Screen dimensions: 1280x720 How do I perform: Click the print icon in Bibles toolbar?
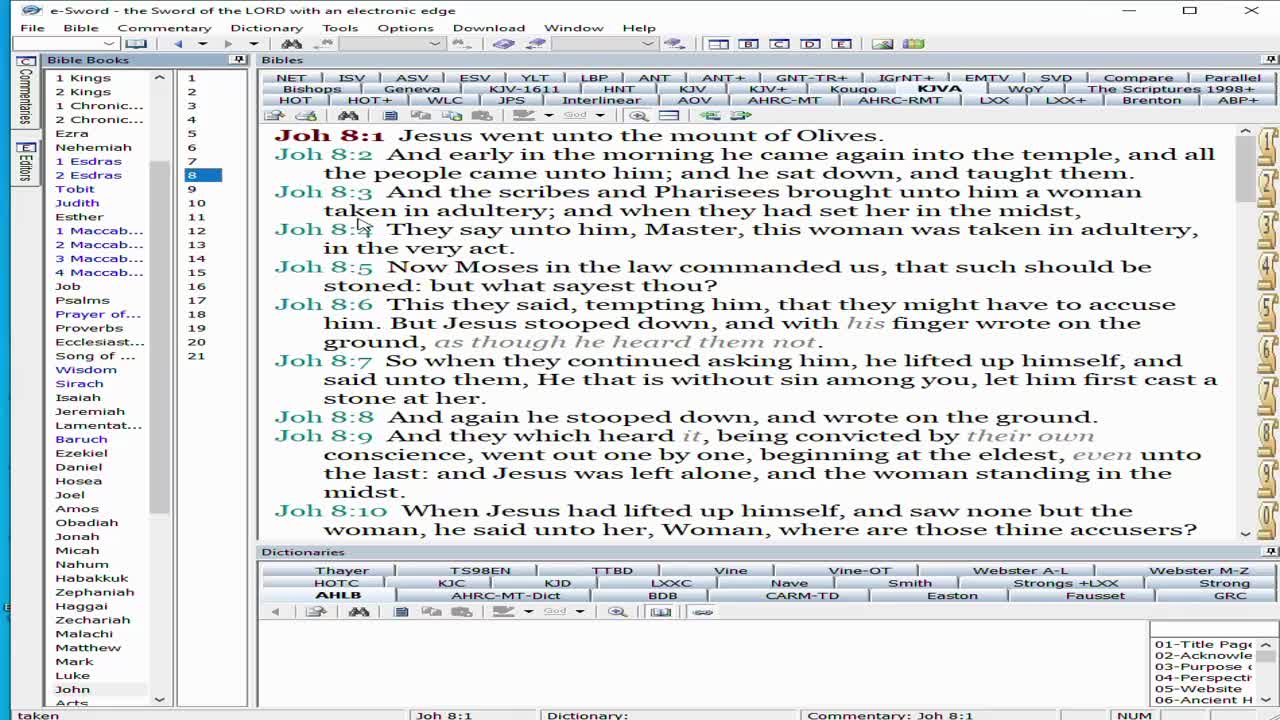306,116
